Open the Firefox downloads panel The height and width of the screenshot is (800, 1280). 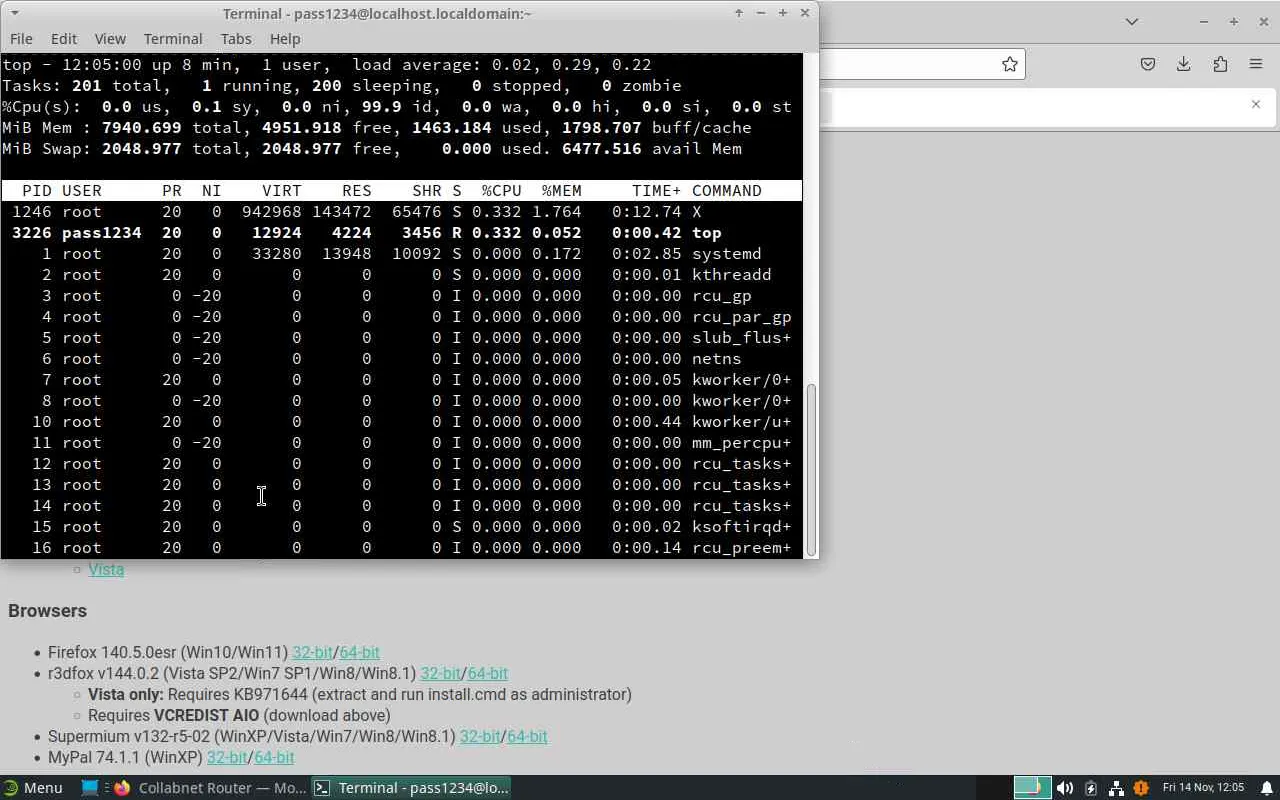click(1184, 64)
